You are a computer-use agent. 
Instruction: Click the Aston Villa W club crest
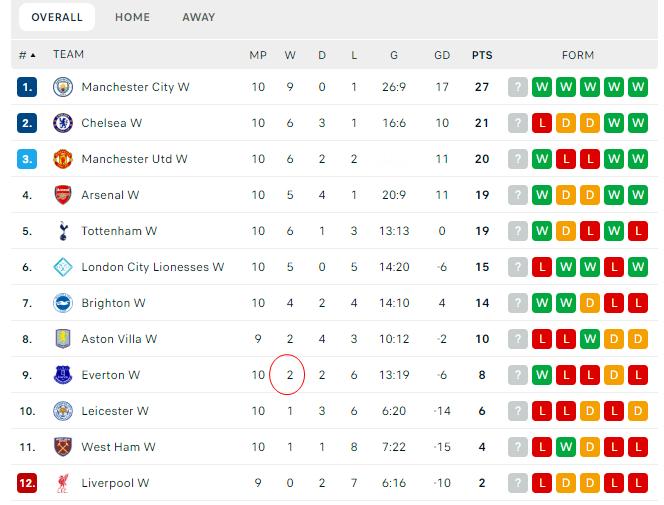[x=62, y=339]
